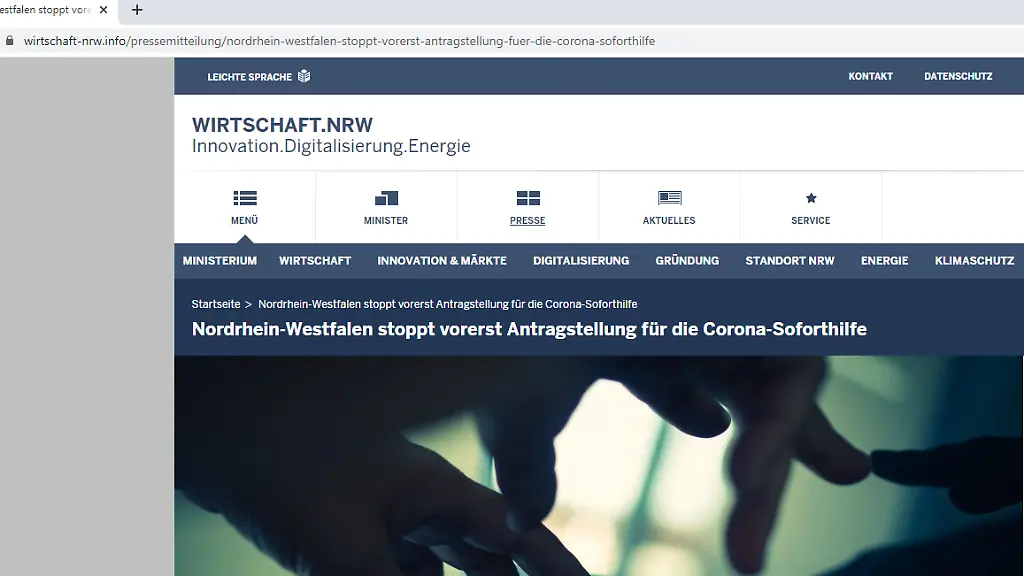This screenshot has width=1024, height=576.
Task: Close the current browser tab
Action: 103,10
